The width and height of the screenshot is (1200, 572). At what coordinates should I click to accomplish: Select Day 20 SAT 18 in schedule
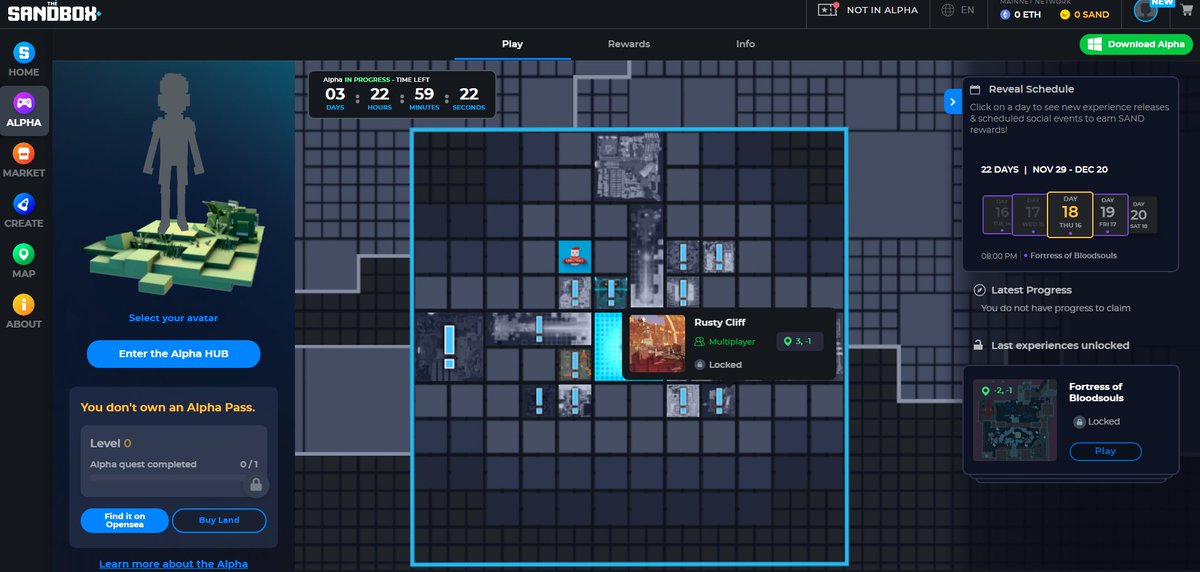(1140, 214)
